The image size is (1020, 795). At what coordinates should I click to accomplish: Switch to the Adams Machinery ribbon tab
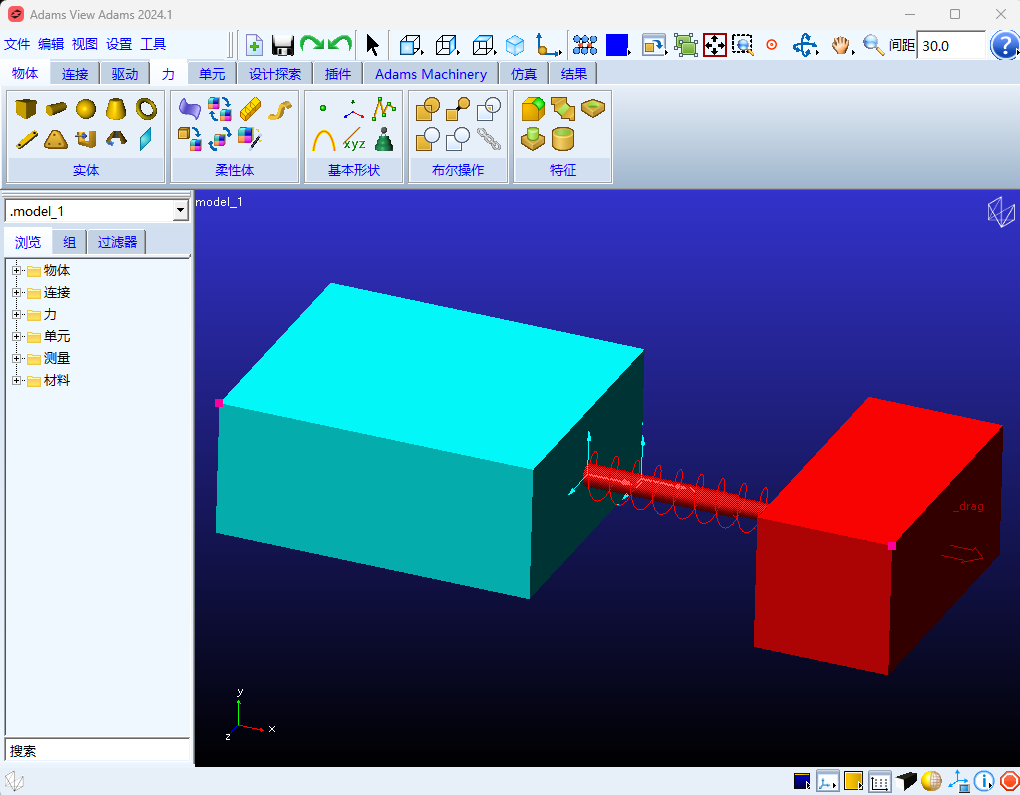431,74
